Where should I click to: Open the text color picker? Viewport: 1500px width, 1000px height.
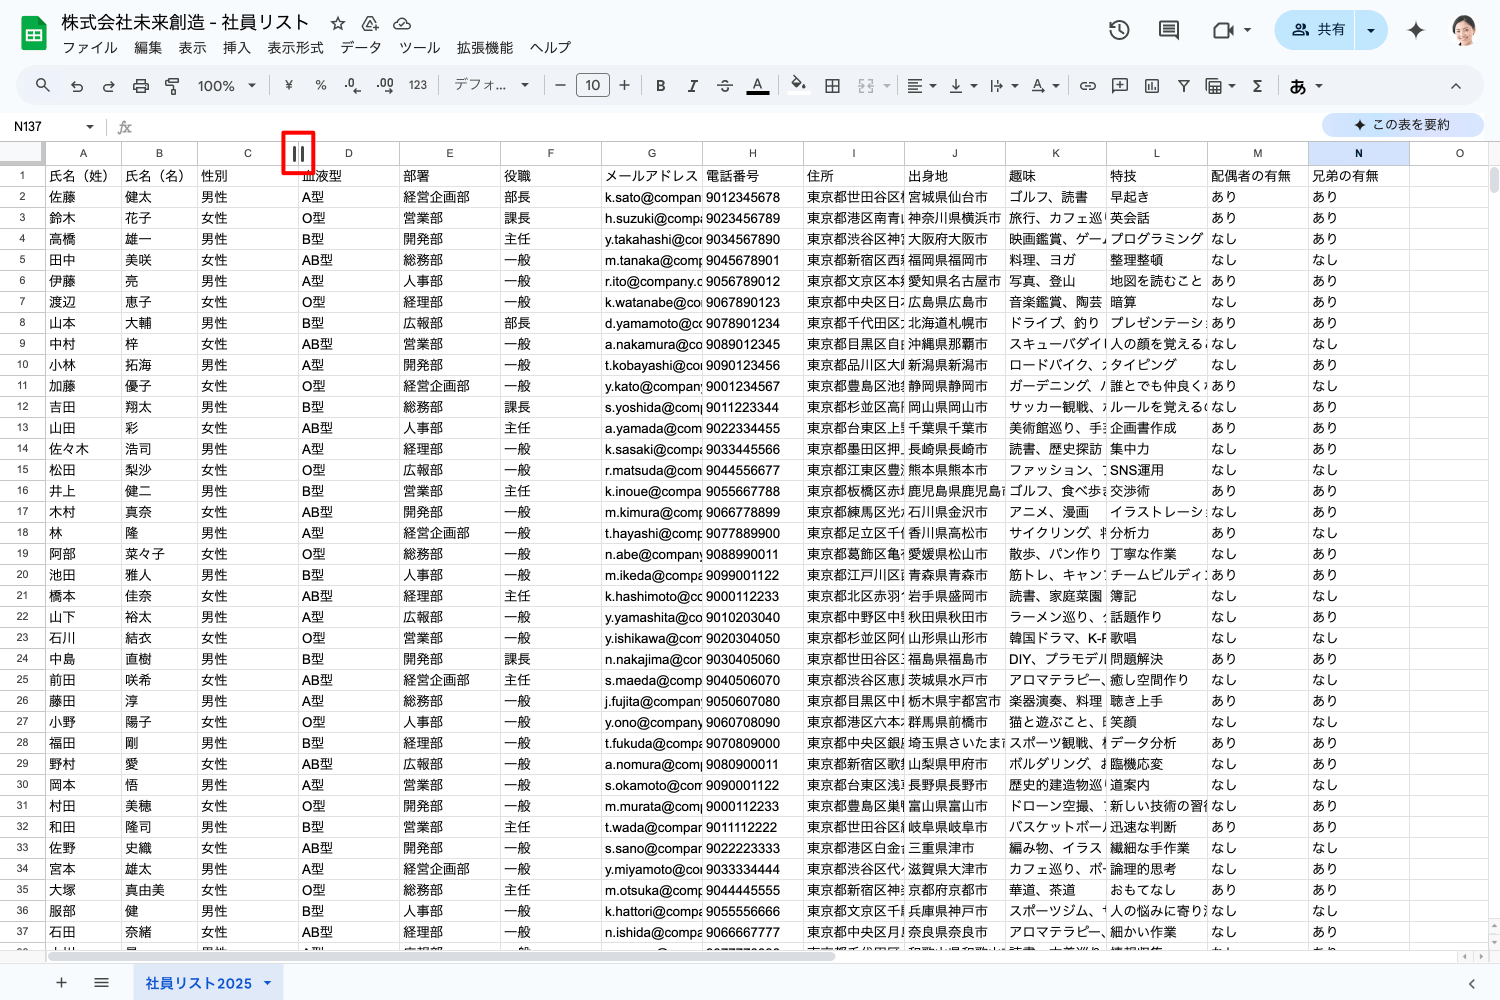click(758, 86)
